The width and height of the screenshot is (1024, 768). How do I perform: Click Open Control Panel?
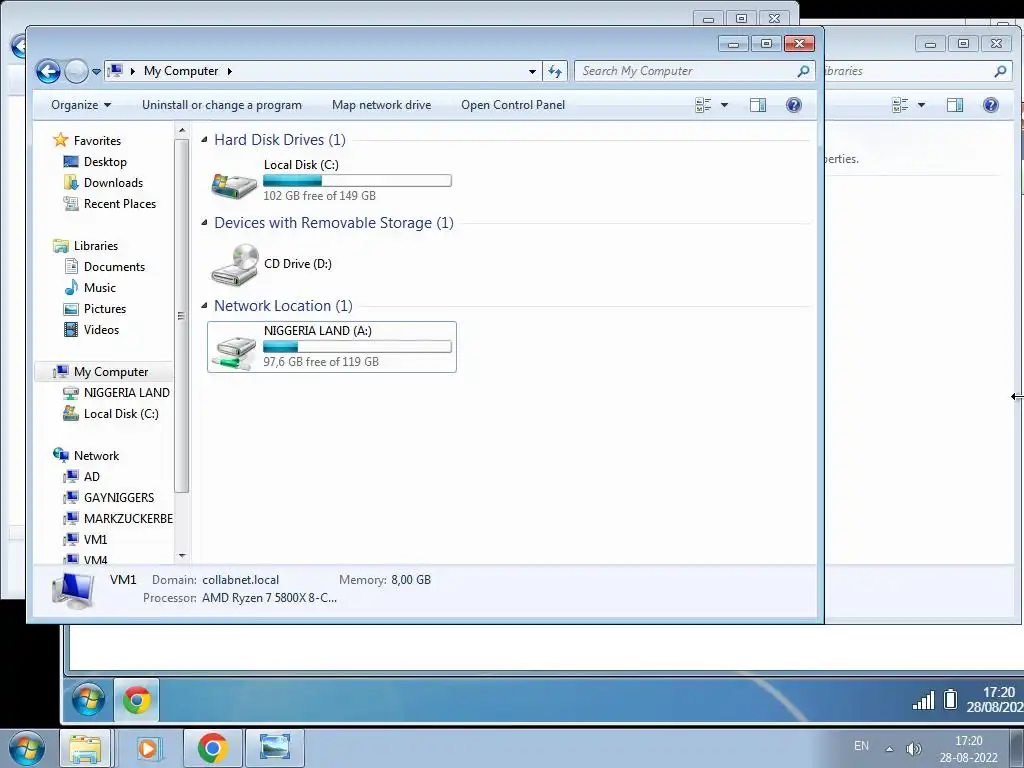513,105
